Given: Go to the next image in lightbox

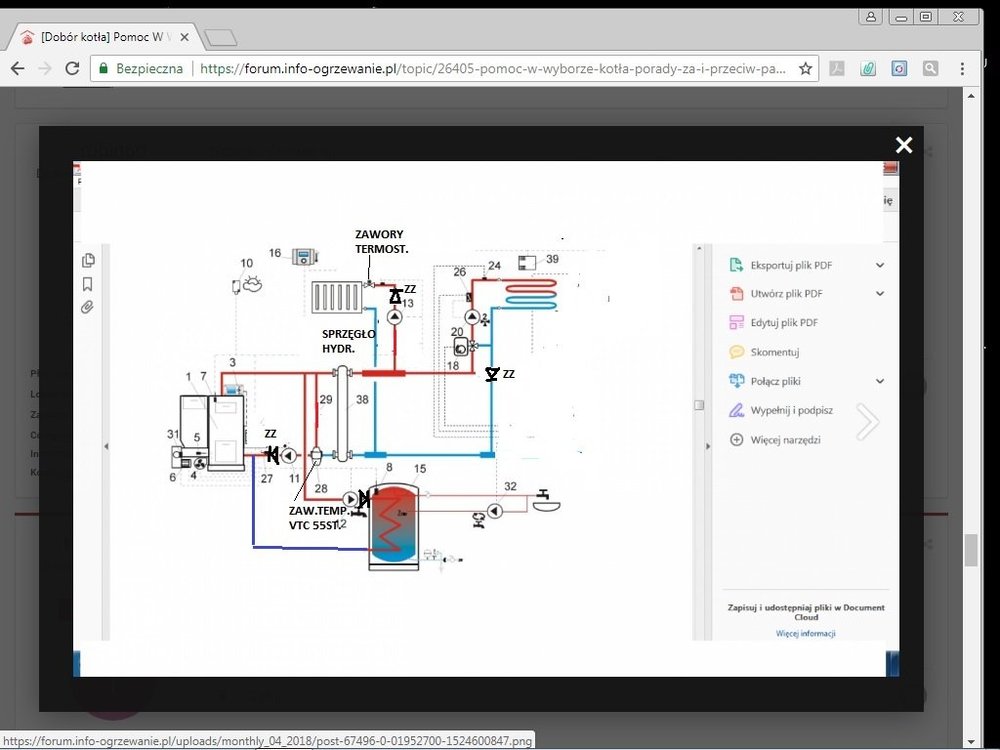Looking at the screenshot, I should tap(867, 422).
